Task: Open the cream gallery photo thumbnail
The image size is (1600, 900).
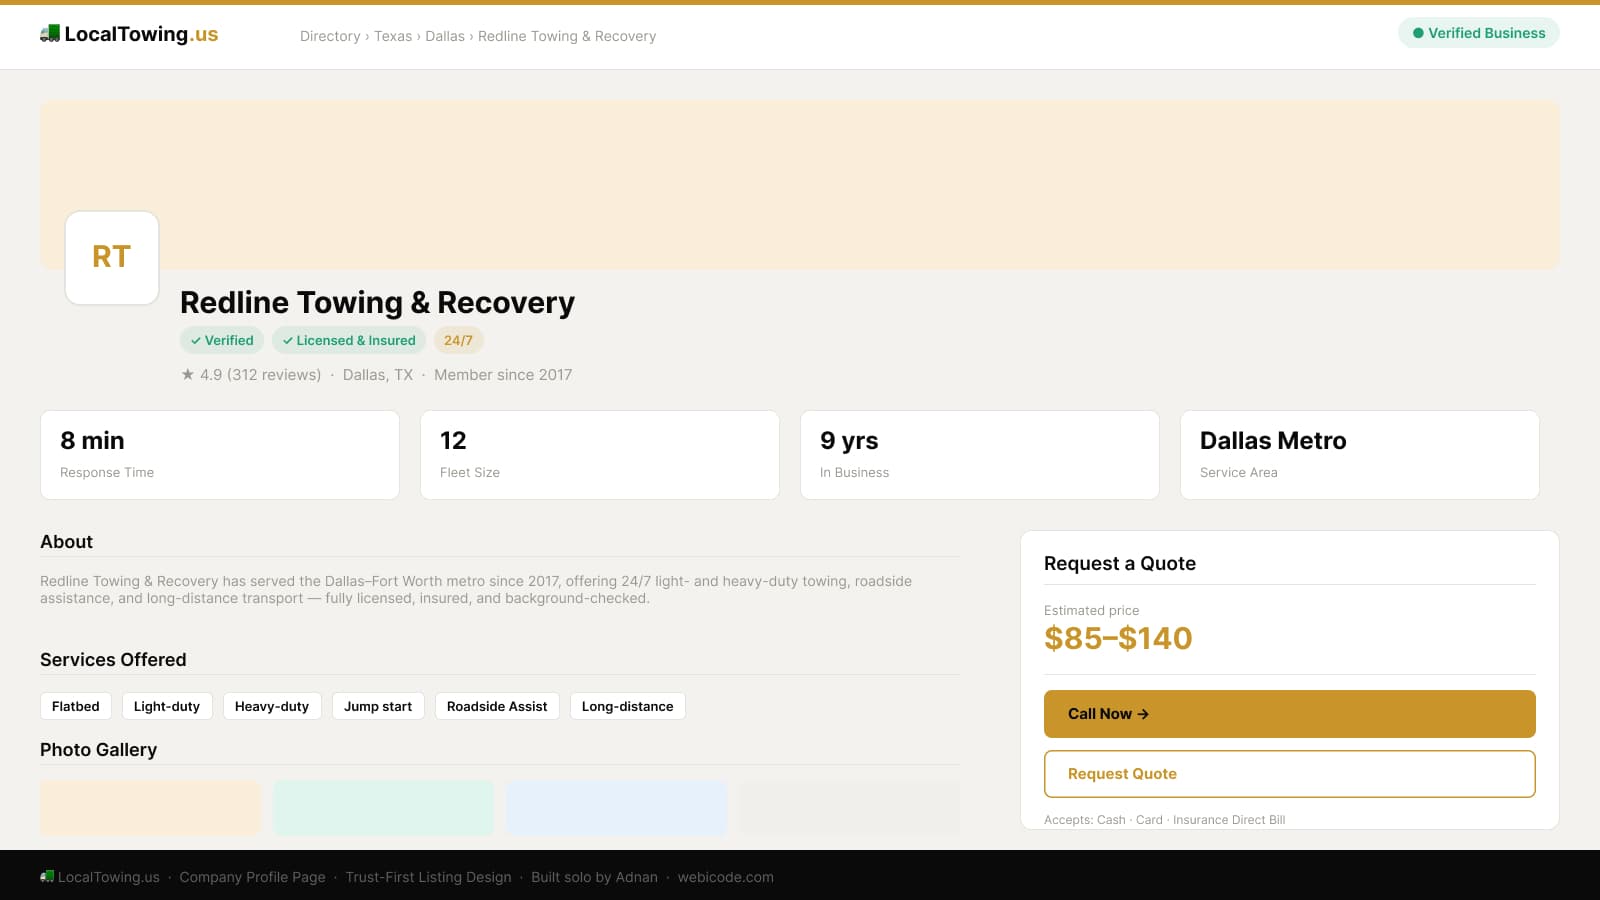Action: pos(150,808)
